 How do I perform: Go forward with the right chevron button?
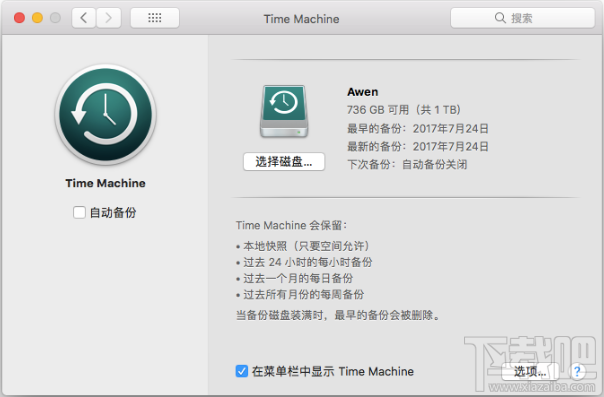pos(109,18)
